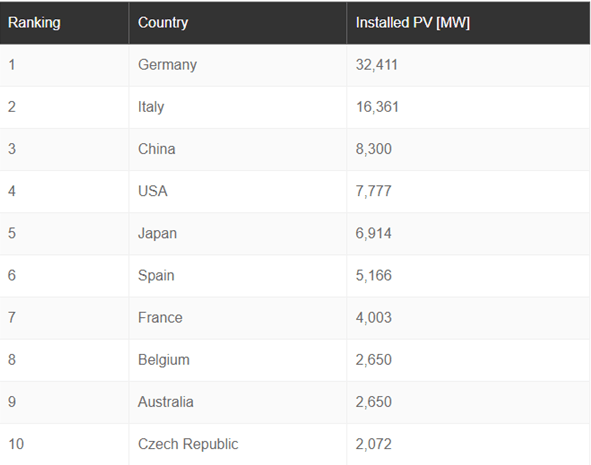Click the 6,914 value cell
591x465 pixels.
pyautogui.click(x=468, y=234)
